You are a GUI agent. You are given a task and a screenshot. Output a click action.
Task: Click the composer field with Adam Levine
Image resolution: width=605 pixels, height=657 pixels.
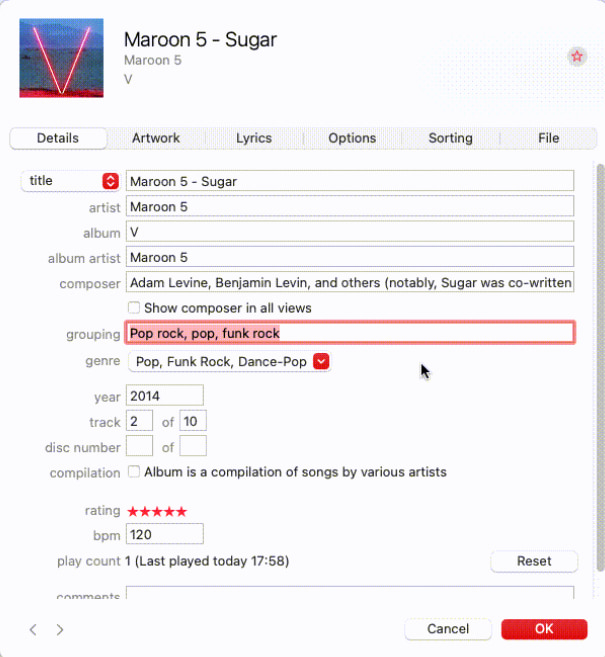pyautogui.click(x=350, y=282)
